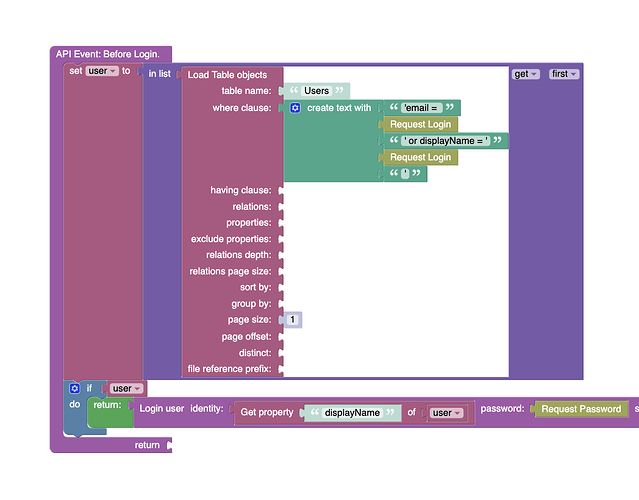Edit the displayName property text field
The height and width of the screenshot is (500, 639).
[x=352, y=412]
